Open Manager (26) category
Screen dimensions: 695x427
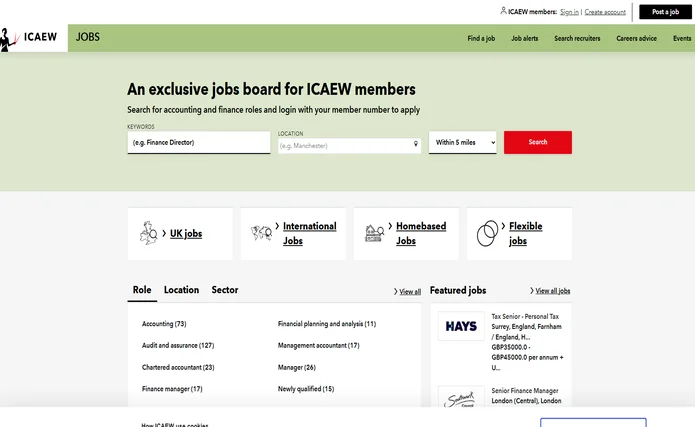tap(297, 367)
